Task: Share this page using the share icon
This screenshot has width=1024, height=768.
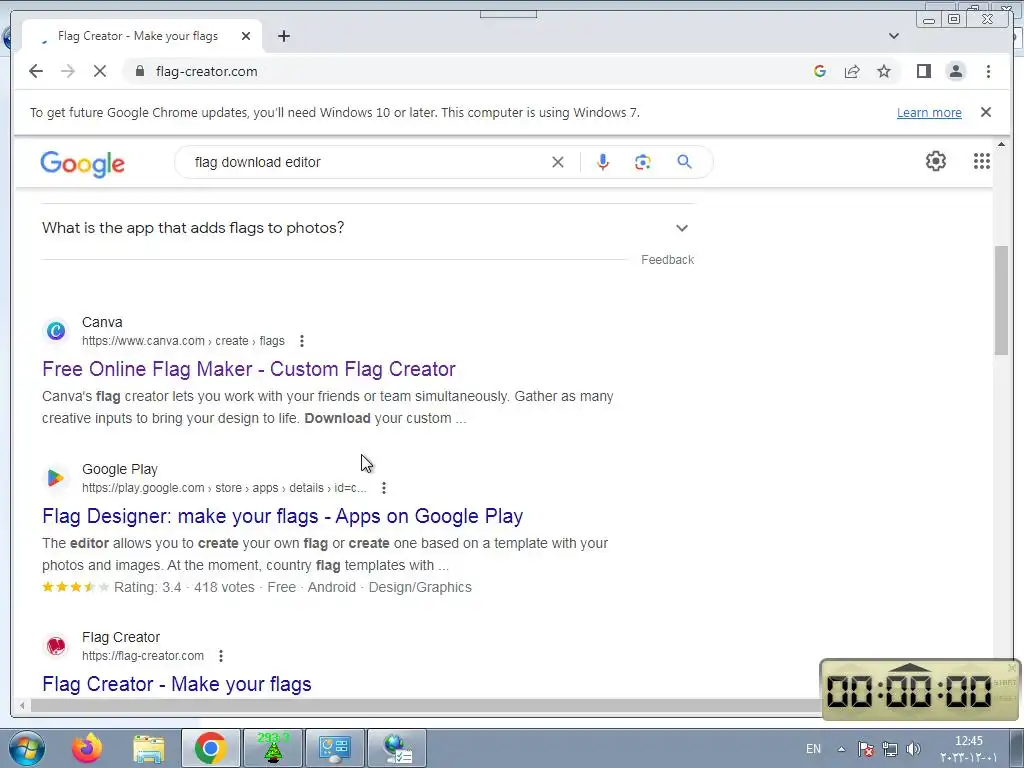Action: click(852, 71)
